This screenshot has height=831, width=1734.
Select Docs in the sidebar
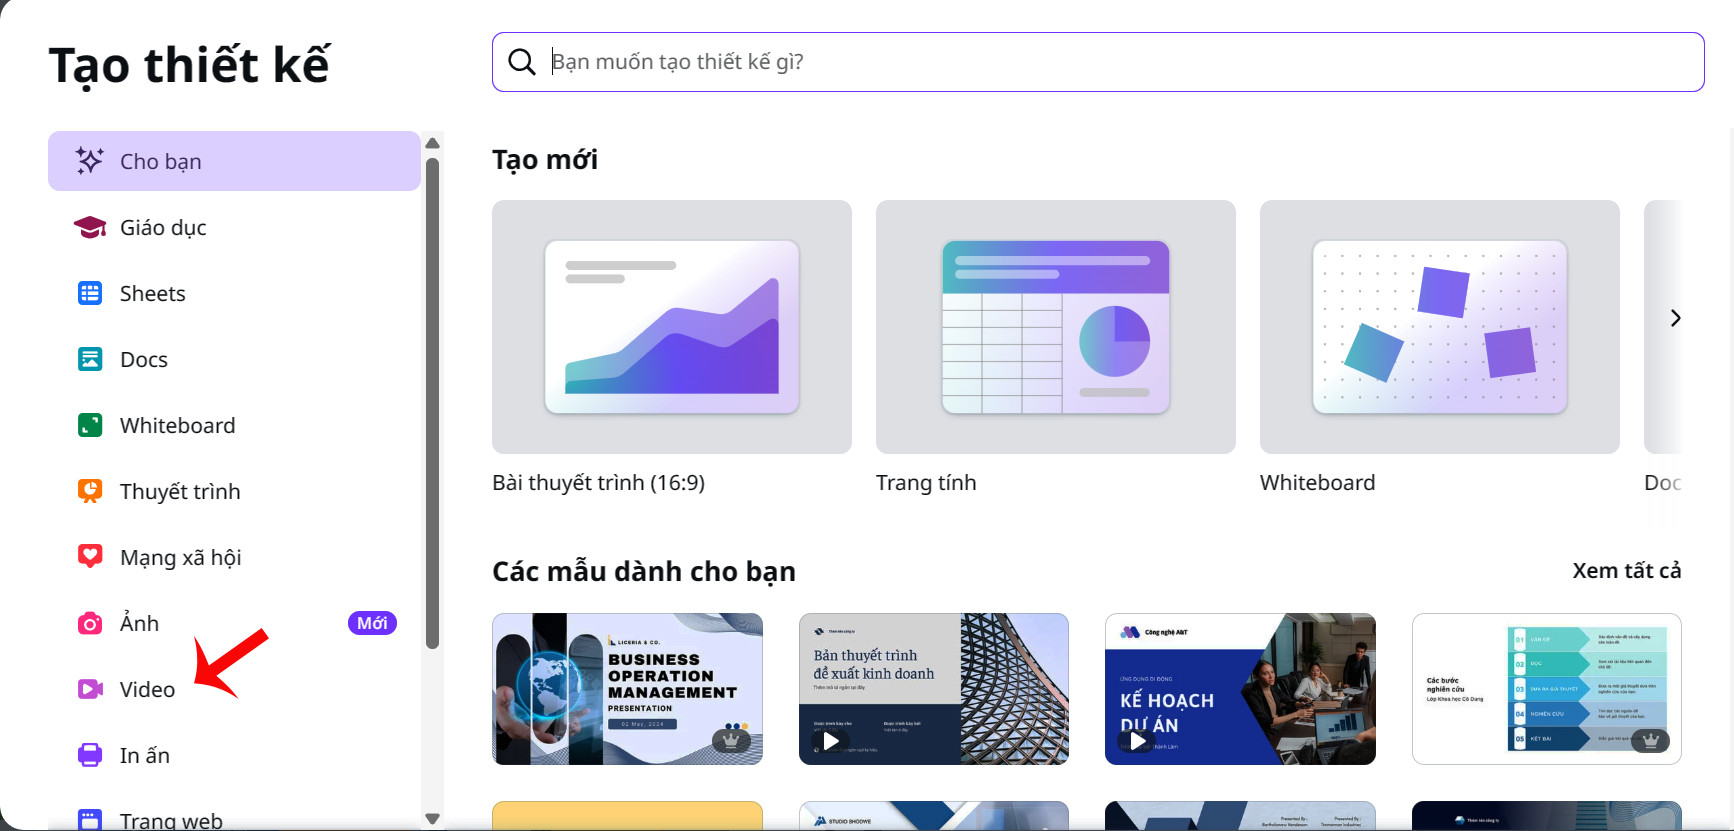tap(234, 359)
